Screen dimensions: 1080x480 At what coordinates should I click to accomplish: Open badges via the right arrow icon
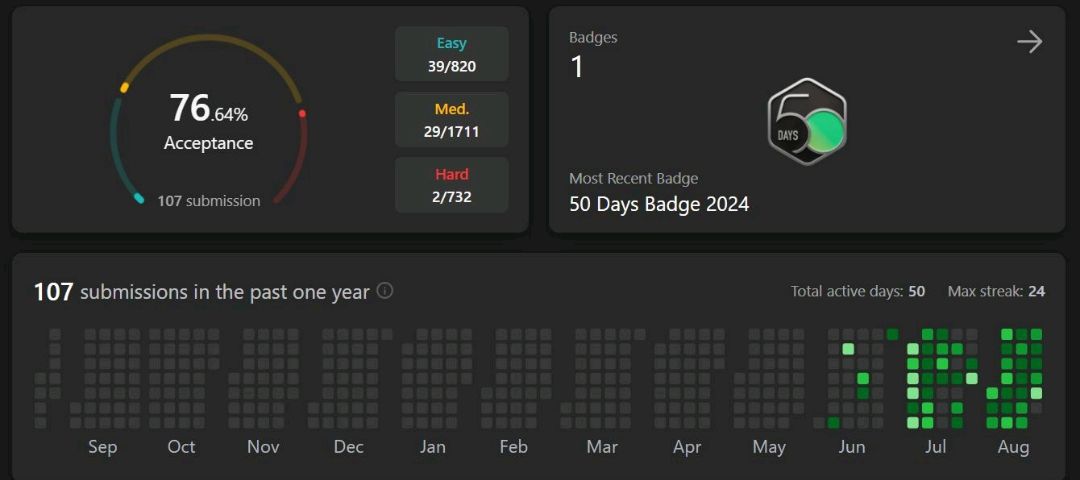coord(1030,42)
